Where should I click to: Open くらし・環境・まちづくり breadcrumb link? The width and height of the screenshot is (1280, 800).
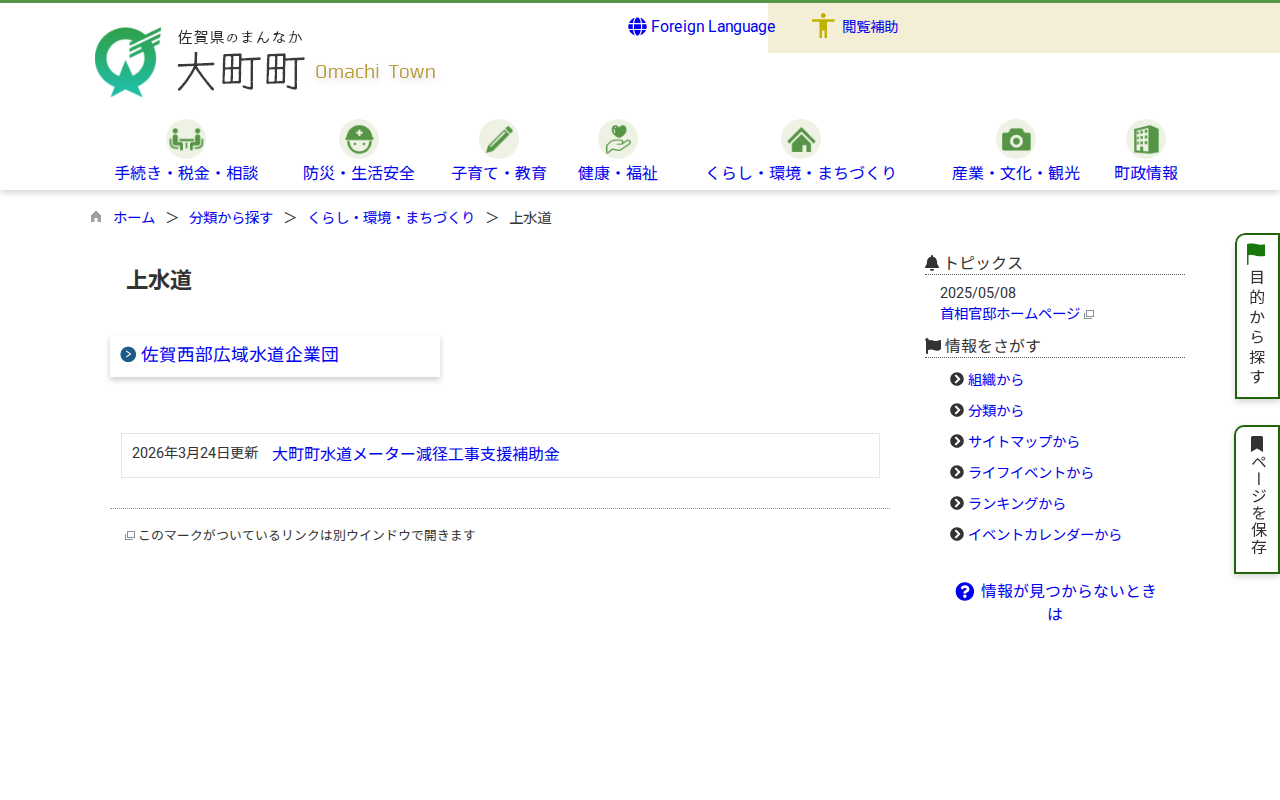[391, 217]
